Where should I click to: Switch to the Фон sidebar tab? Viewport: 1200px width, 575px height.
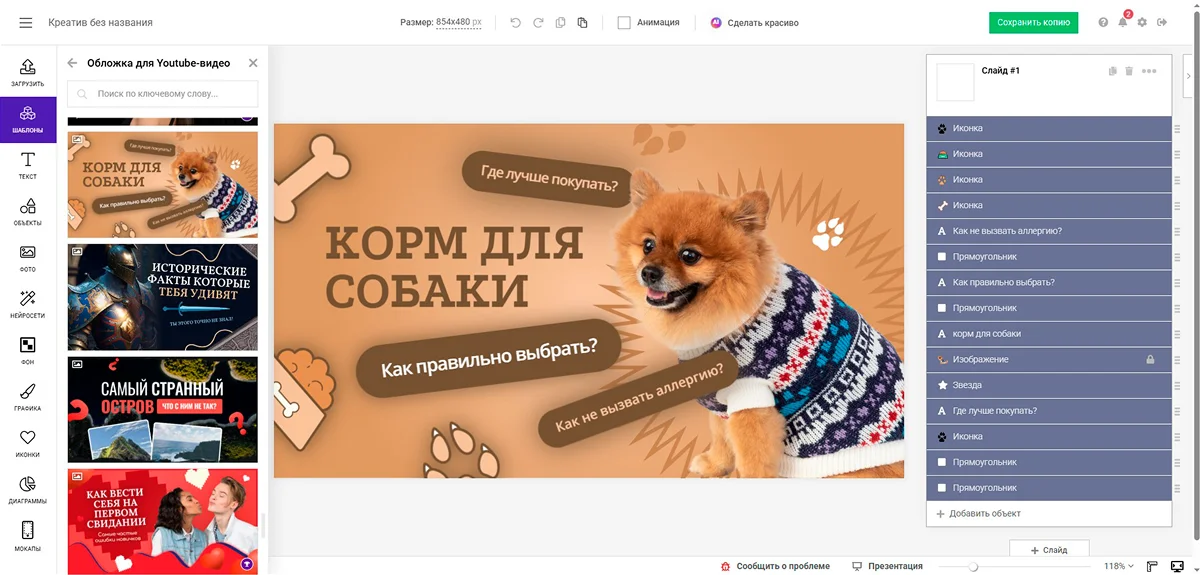[28, 350]
